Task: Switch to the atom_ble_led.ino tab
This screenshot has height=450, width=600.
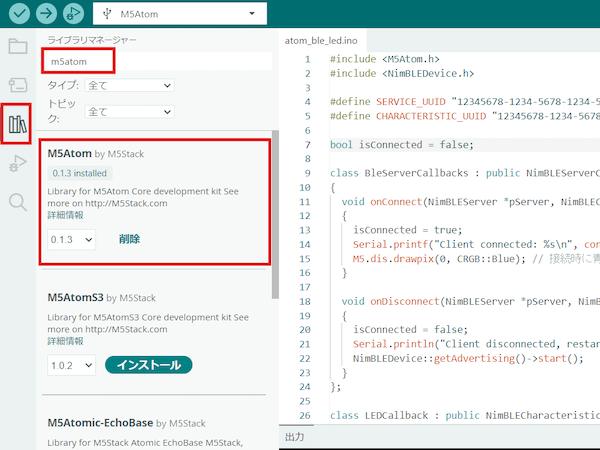Action: click(328, 41)
